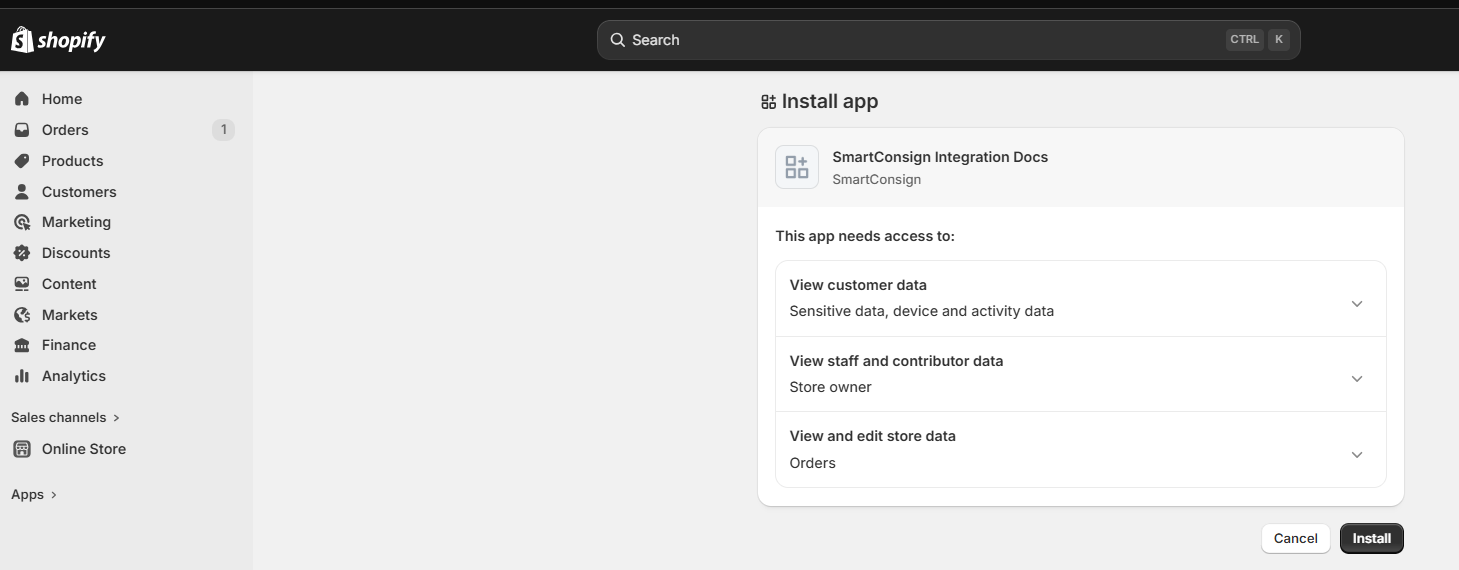Click the Marketing target icon
Image resolution: width=1459 pixels, height=570 pixels.
click(x=22, y=222)
